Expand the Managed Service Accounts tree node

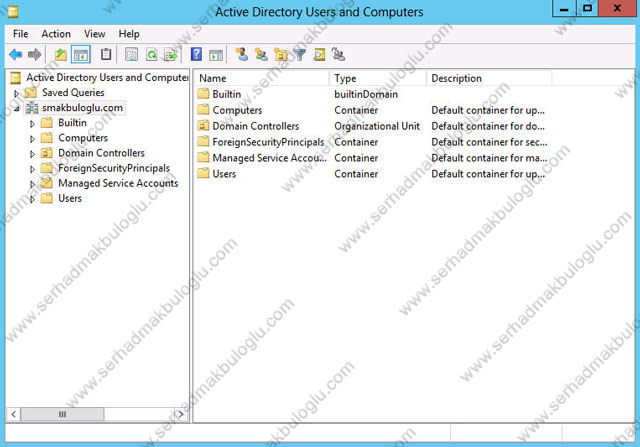click(x=32, y=184)
